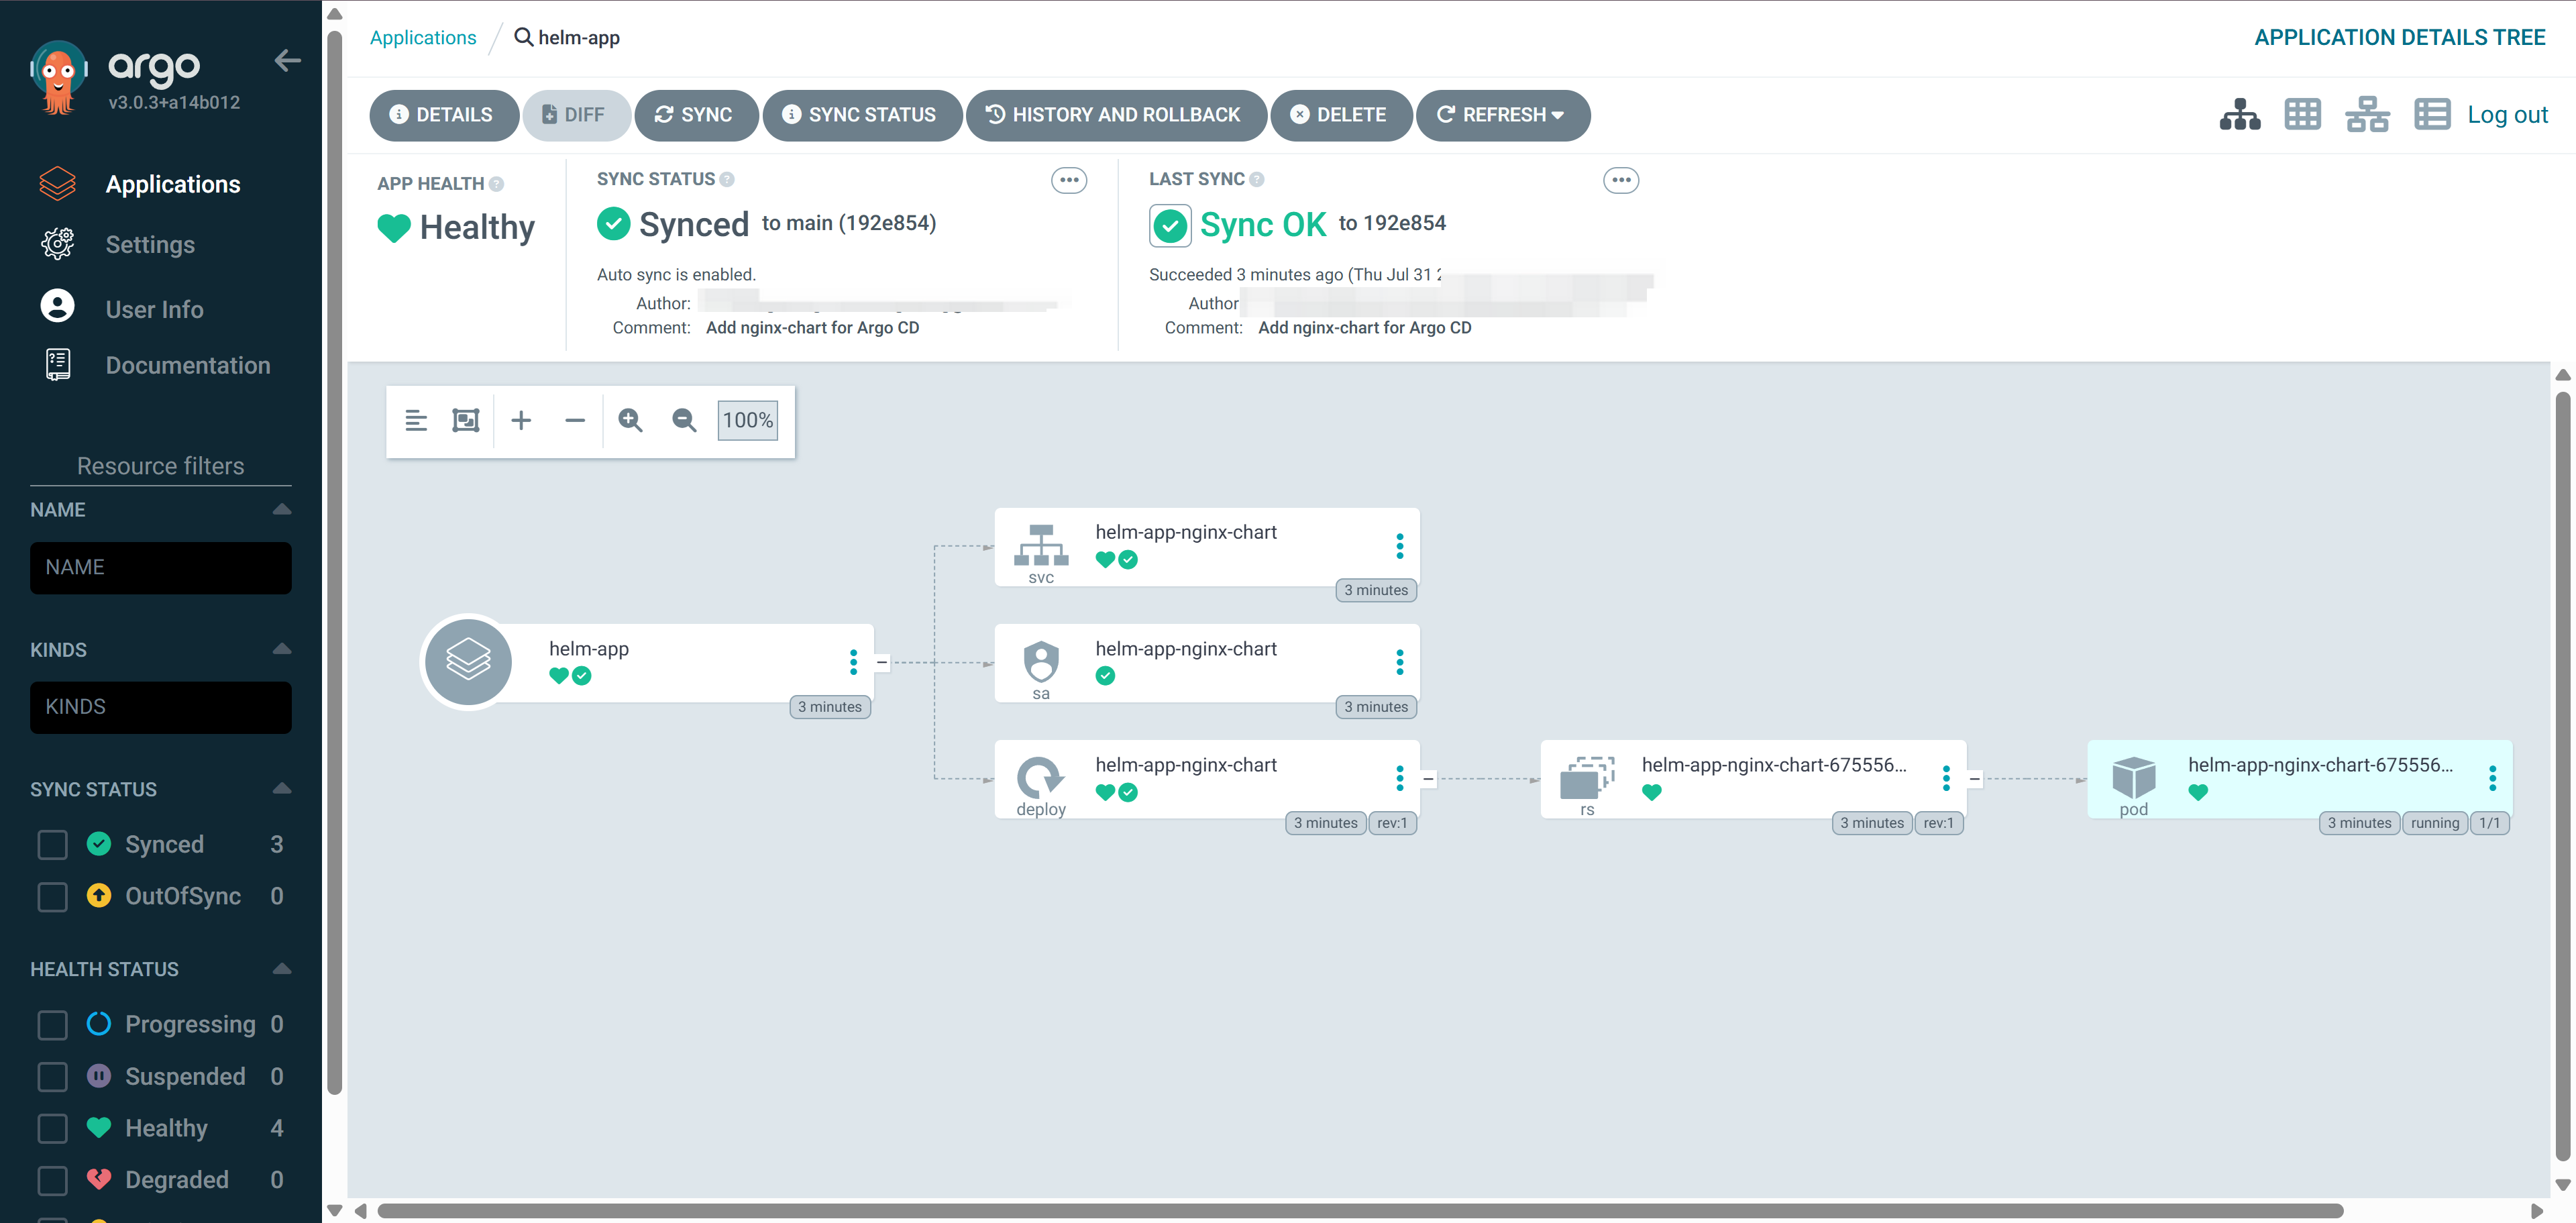Select the helm-app application node icon

point(468,661)
